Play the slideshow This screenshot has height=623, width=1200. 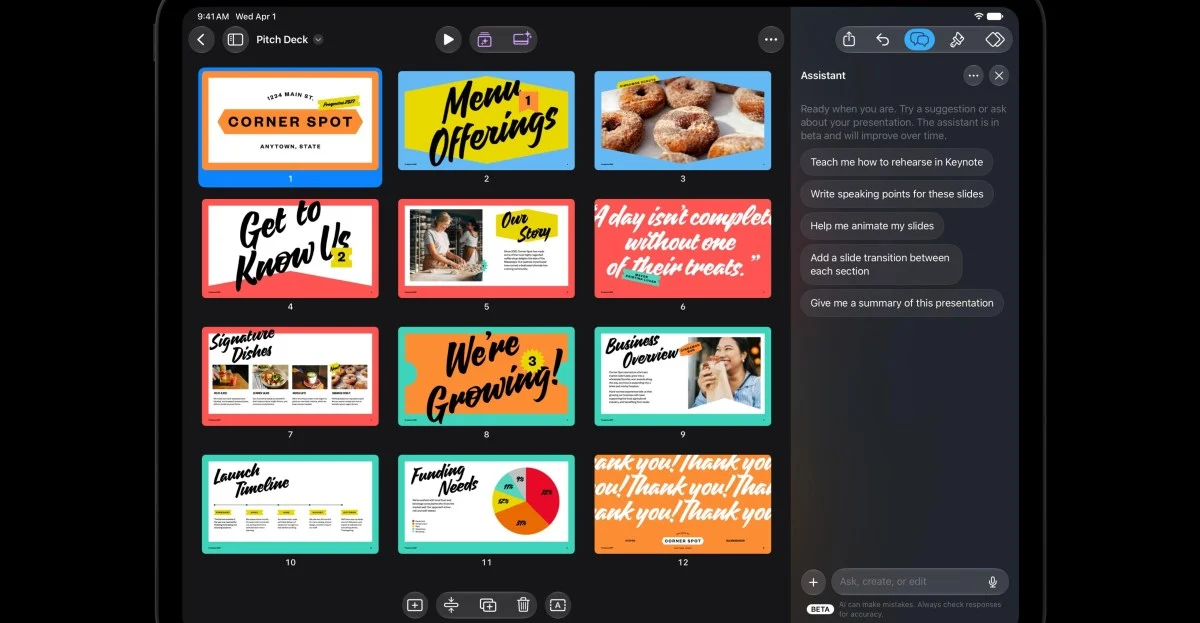coord(448,40)
